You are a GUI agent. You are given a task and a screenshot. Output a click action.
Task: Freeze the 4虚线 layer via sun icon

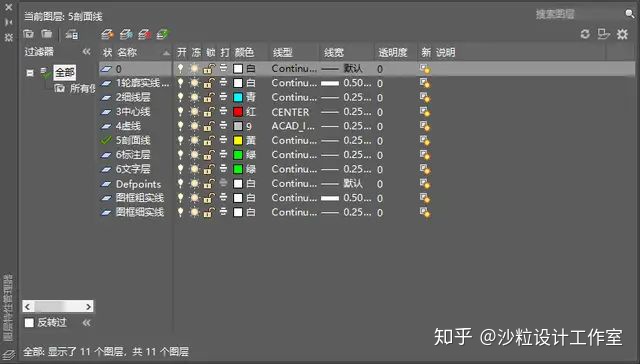[195, 126]
